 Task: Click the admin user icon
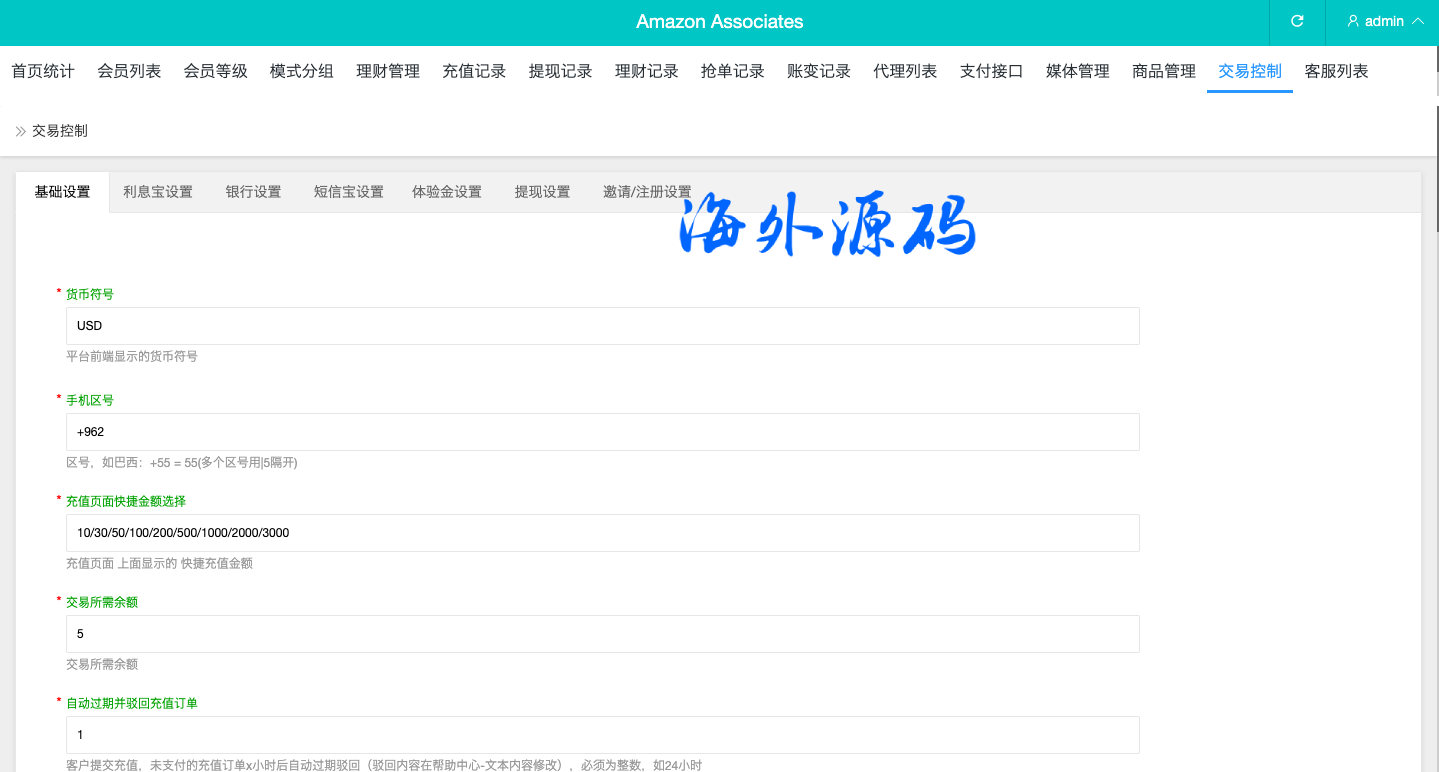click(1353, 21)
